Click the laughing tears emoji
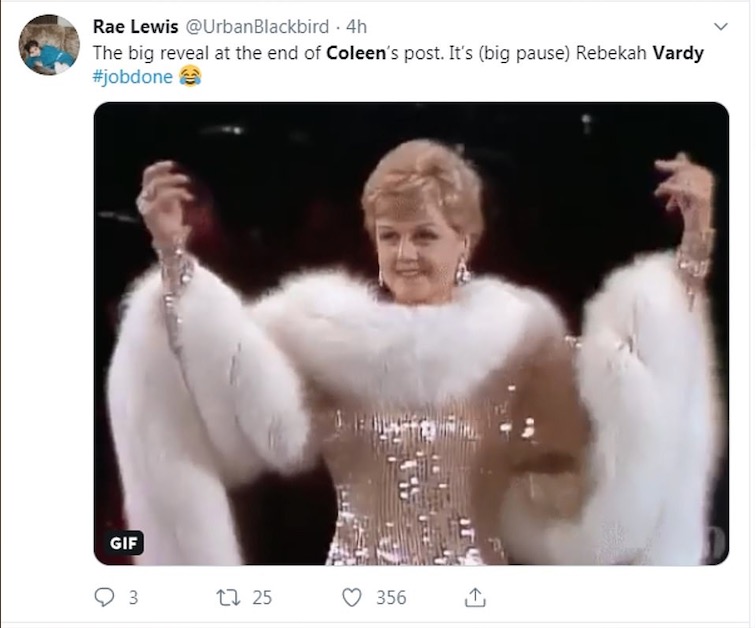This screenshot has height=628, width=756. click(190, 77)
